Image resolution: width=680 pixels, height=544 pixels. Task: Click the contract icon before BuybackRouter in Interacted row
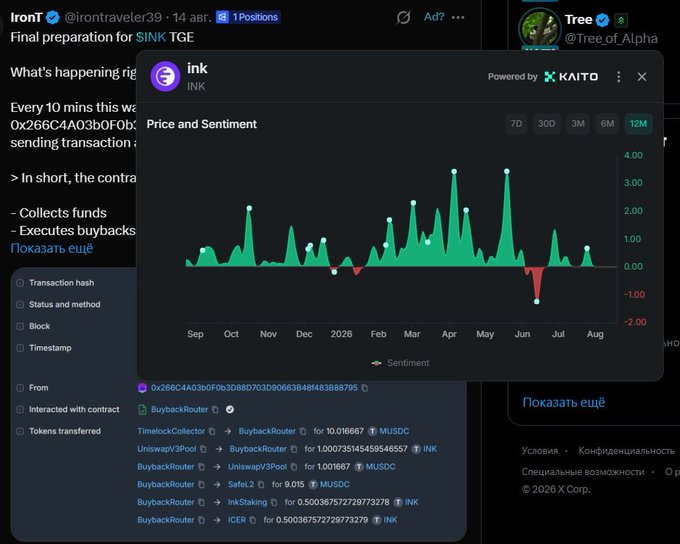142,410
